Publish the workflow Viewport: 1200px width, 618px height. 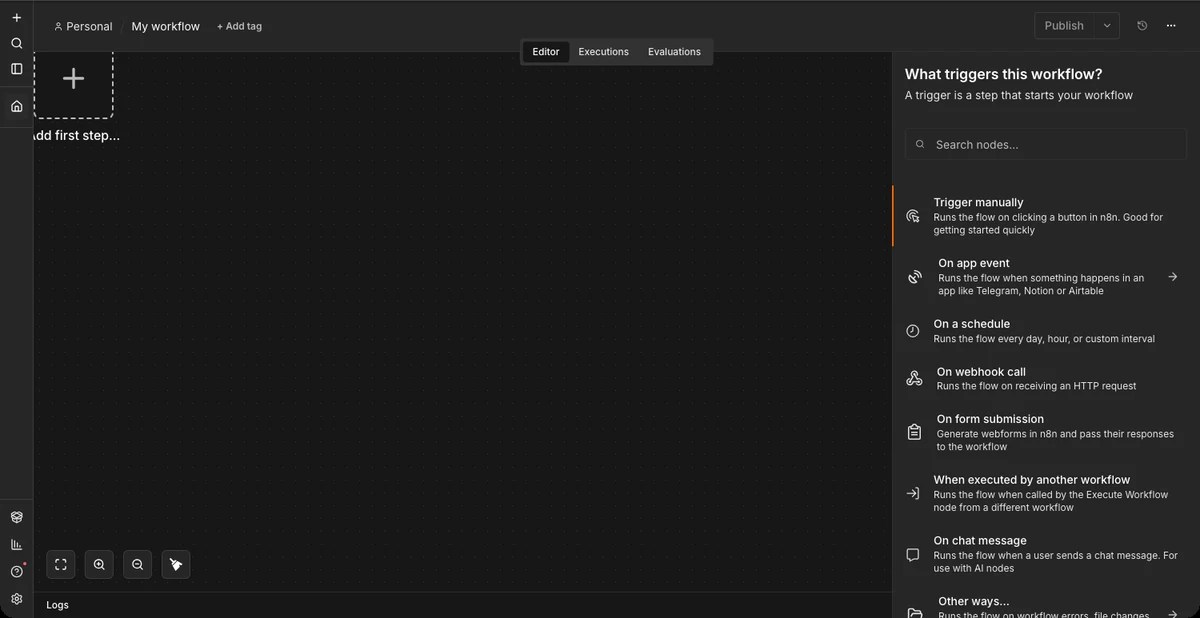[1064, 26]
